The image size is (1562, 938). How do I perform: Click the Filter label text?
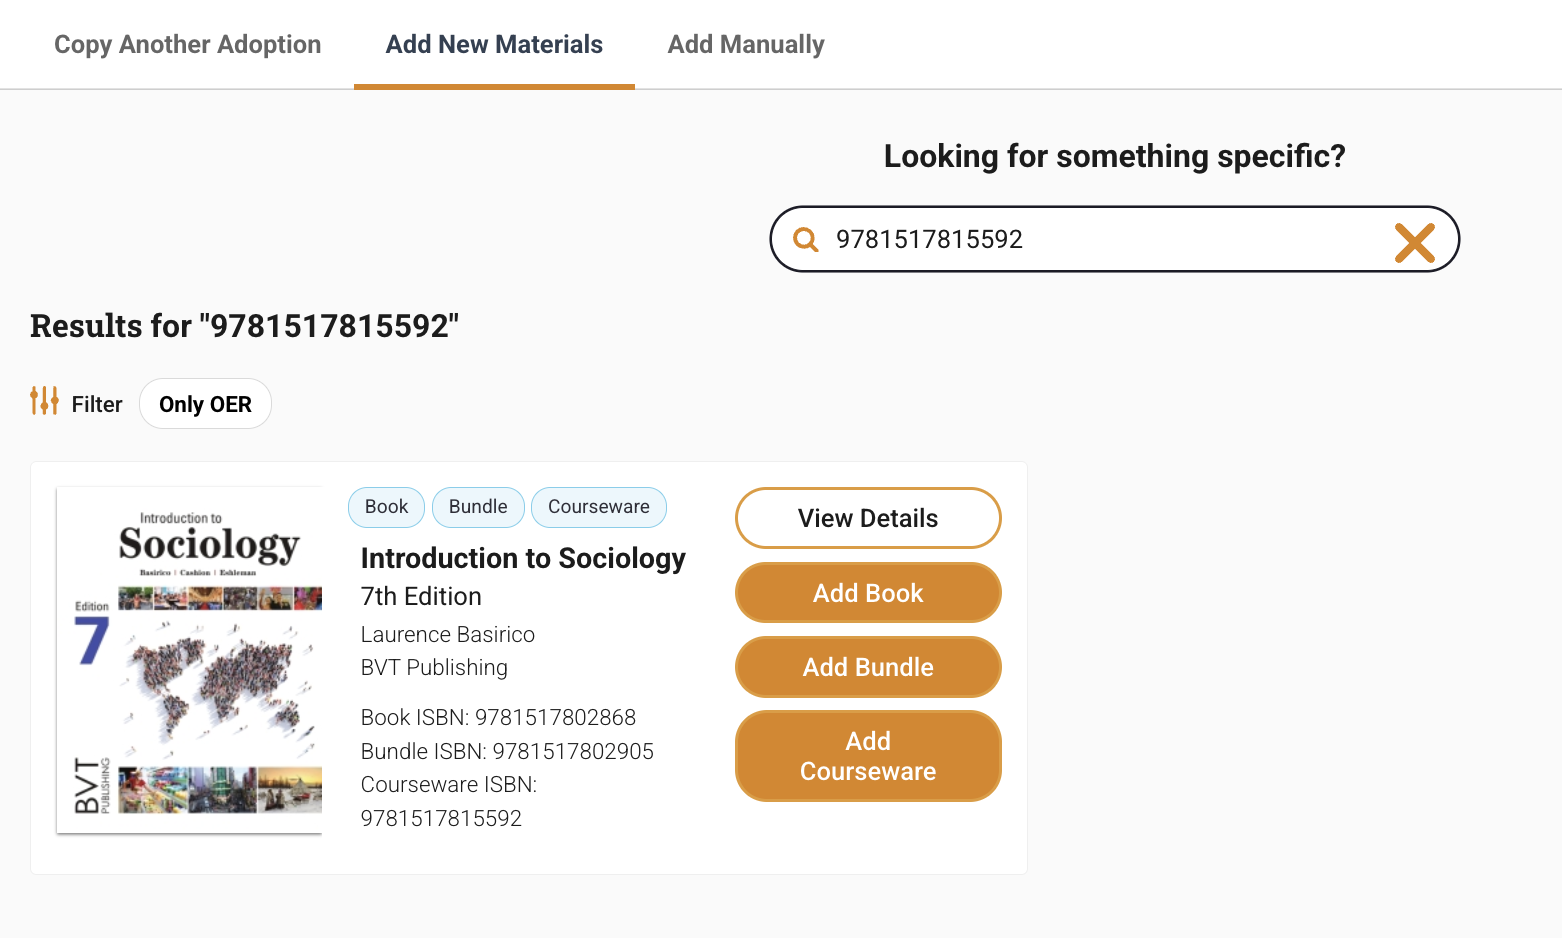coord(97,404)
